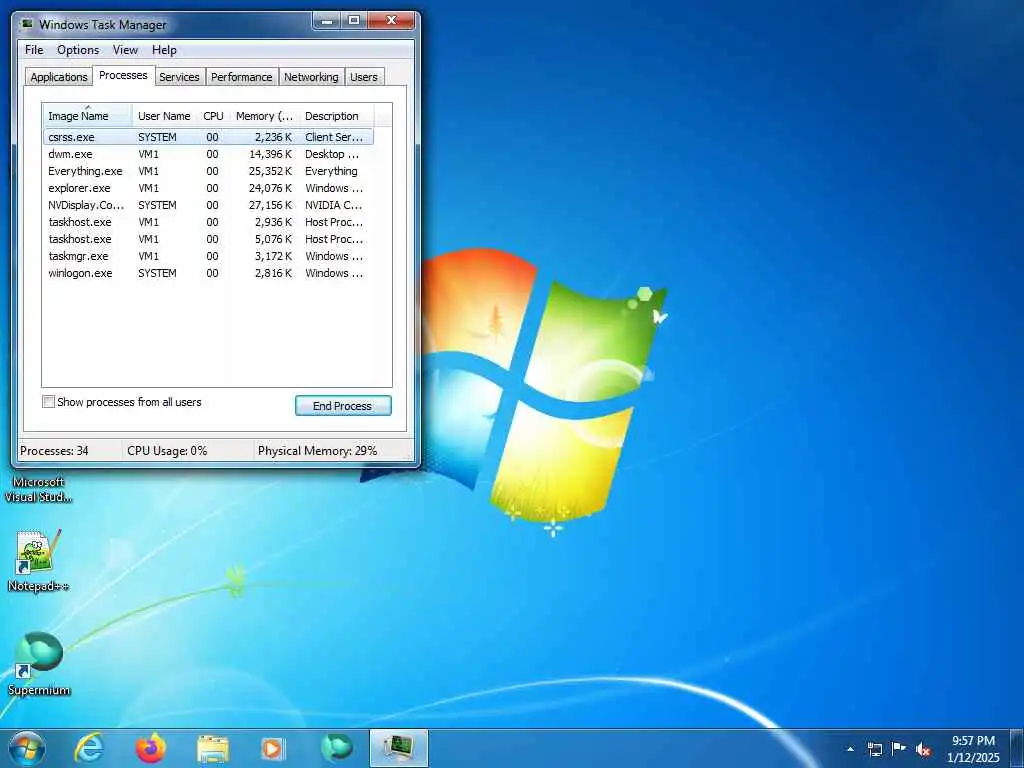Click the End Process button

click(x=343, y=406)
